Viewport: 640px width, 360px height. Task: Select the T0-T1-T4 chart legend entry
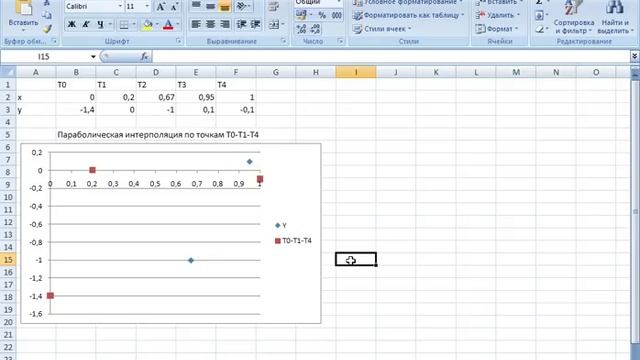[x=293, y=241]
